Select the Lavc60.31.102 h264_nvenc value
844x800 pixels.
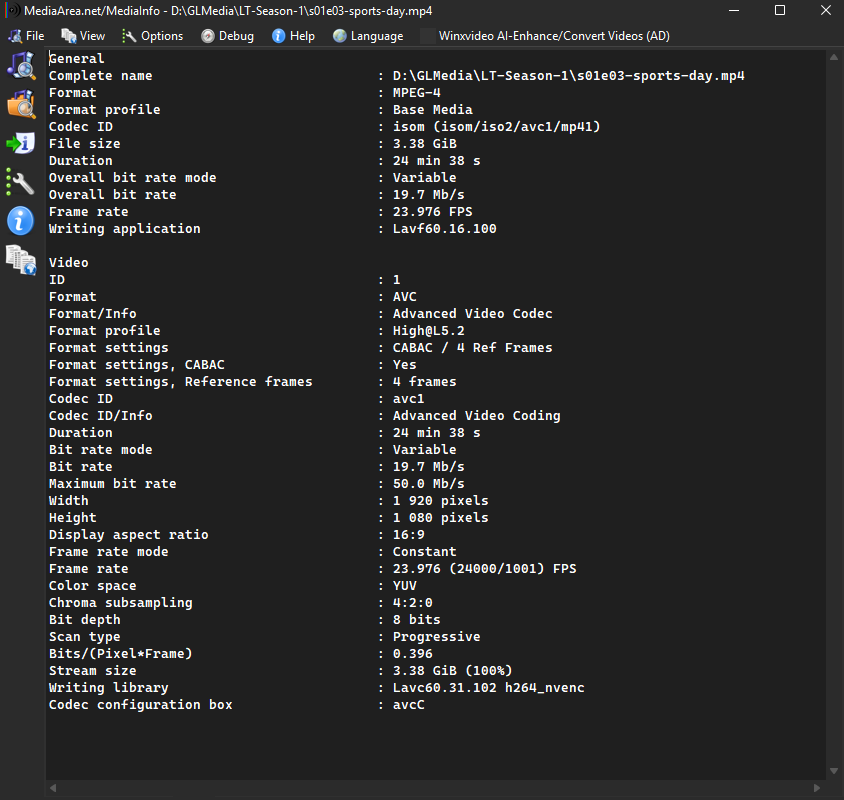489,688
